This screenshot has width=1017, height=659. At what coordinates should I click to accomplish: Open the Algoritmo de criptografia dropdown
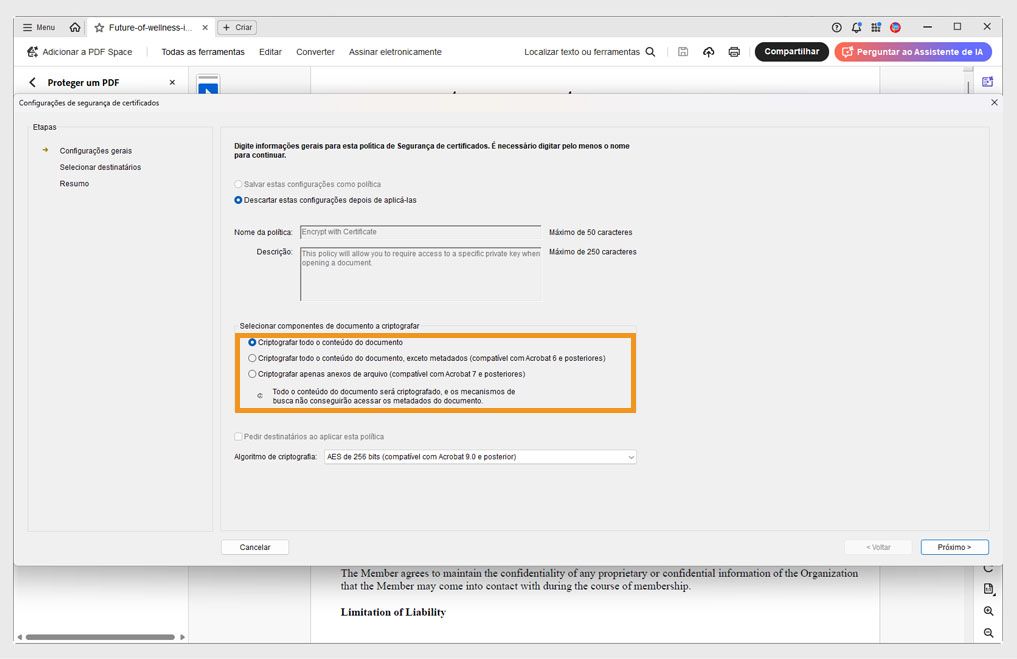631,457
